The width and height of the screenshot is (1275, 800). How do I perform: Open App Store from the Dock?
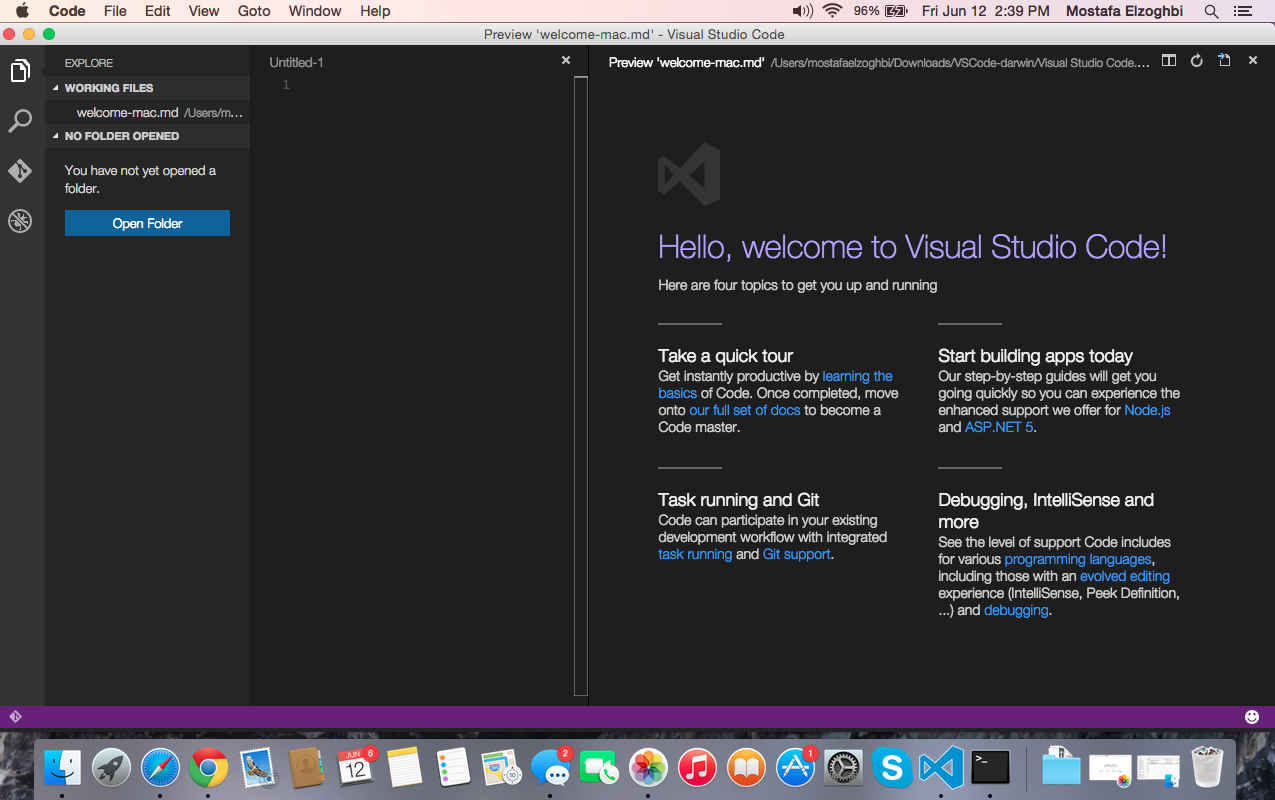coord(795,768)
